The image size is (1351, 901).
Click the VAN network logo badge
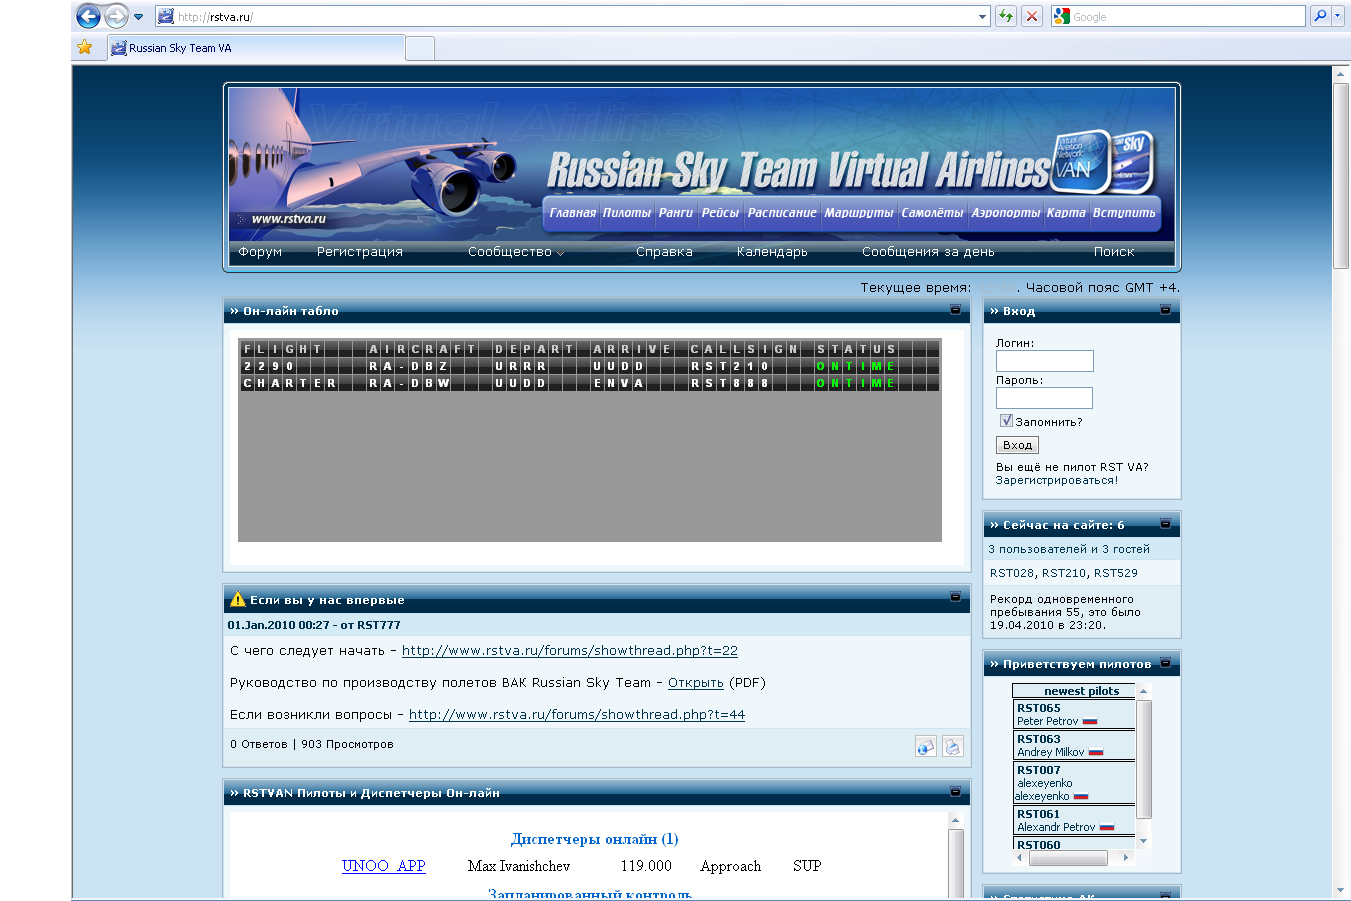click(1082, 161)
